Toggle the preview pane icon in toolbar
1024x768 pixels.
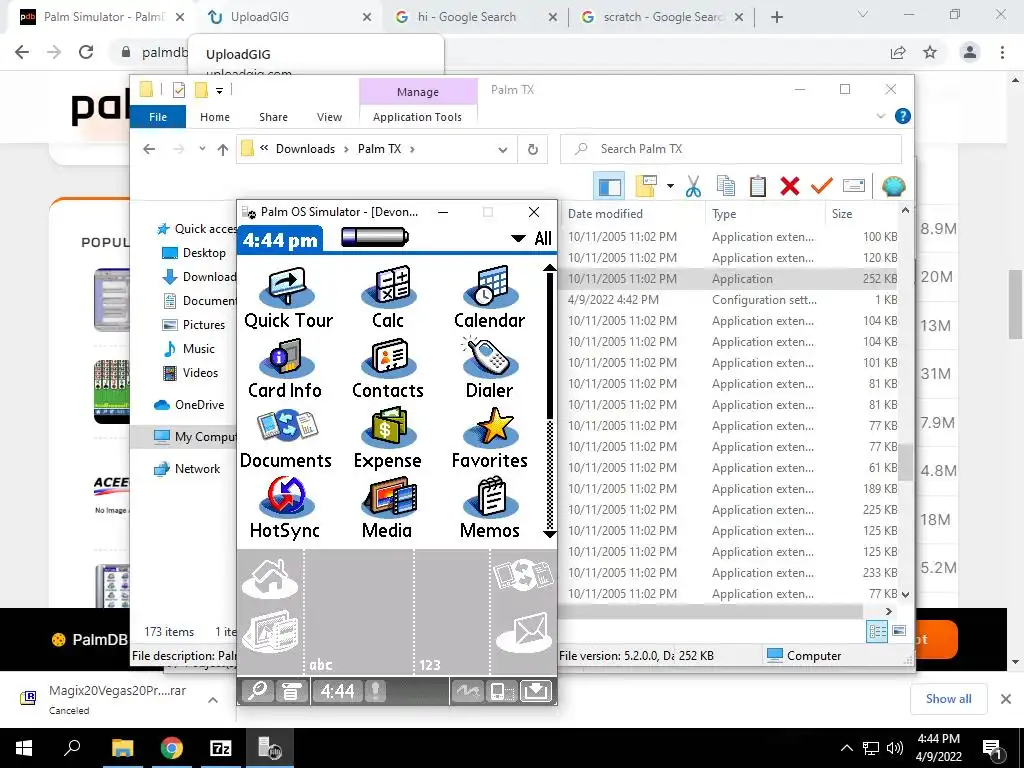609,187
